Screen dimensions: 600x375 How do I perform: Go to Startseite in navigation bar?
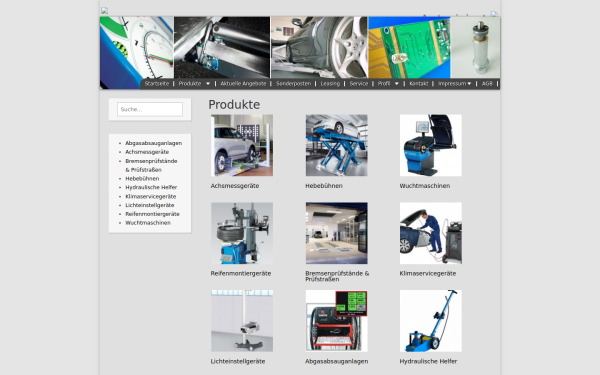coord(157,83)
